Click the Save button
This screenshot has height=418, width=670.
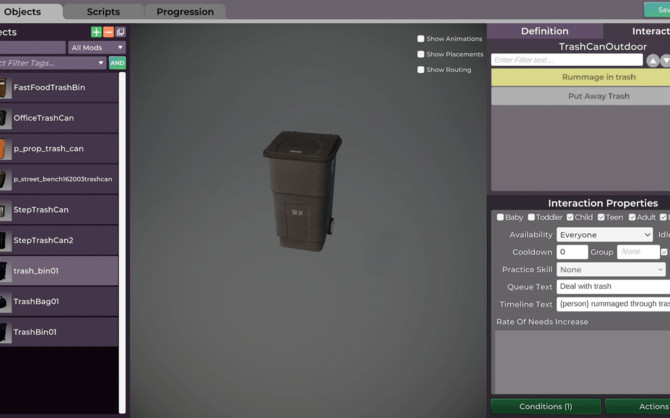657,10
